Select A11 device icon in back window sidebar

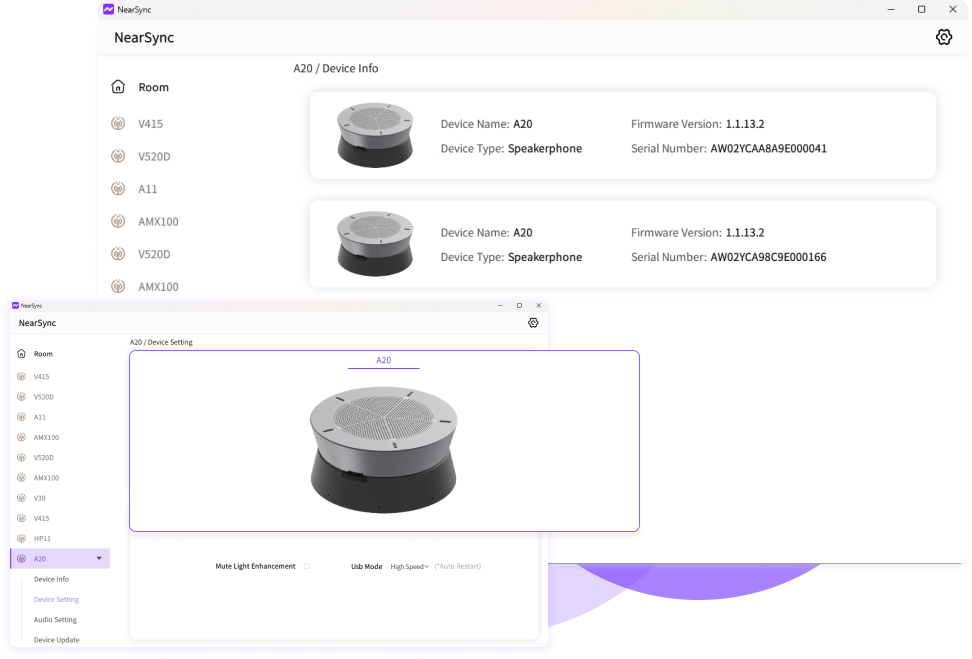pyautogui.click(x=118, y=188)
